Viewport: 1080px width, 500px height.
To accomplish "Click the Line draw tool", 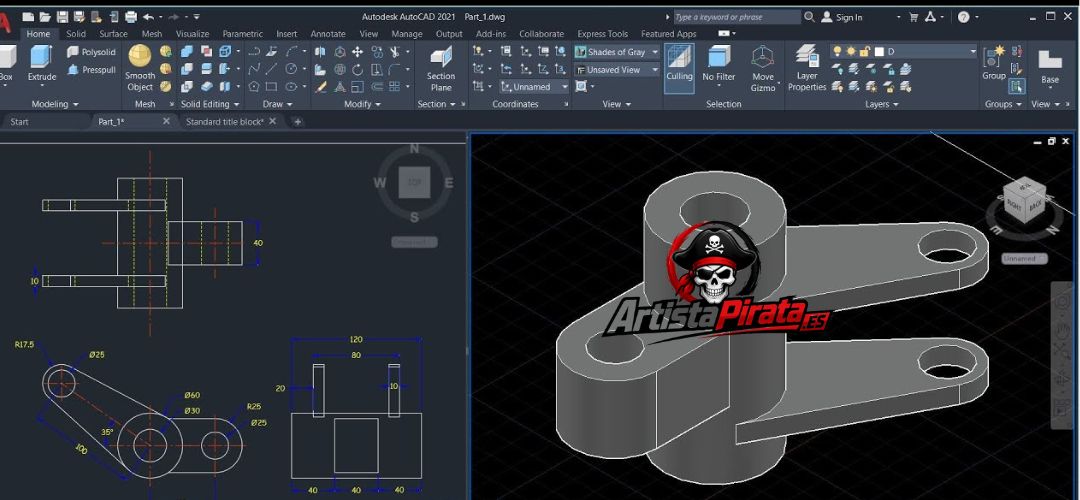I will [271, 69].
